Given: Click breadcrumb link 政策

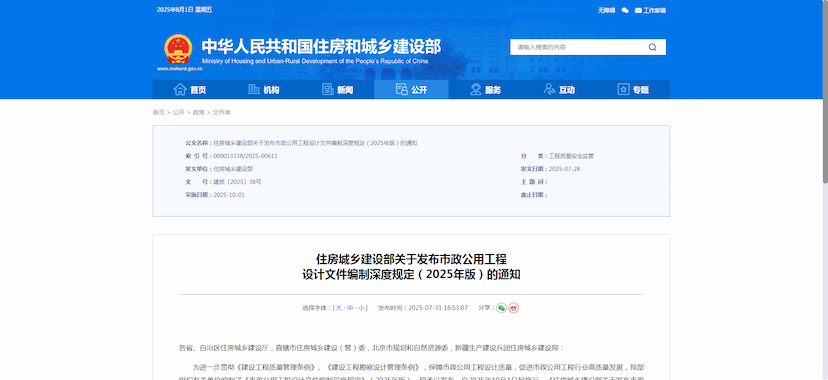Looking at the screenshot, I should pyautogui.click(x=199, y=112).
